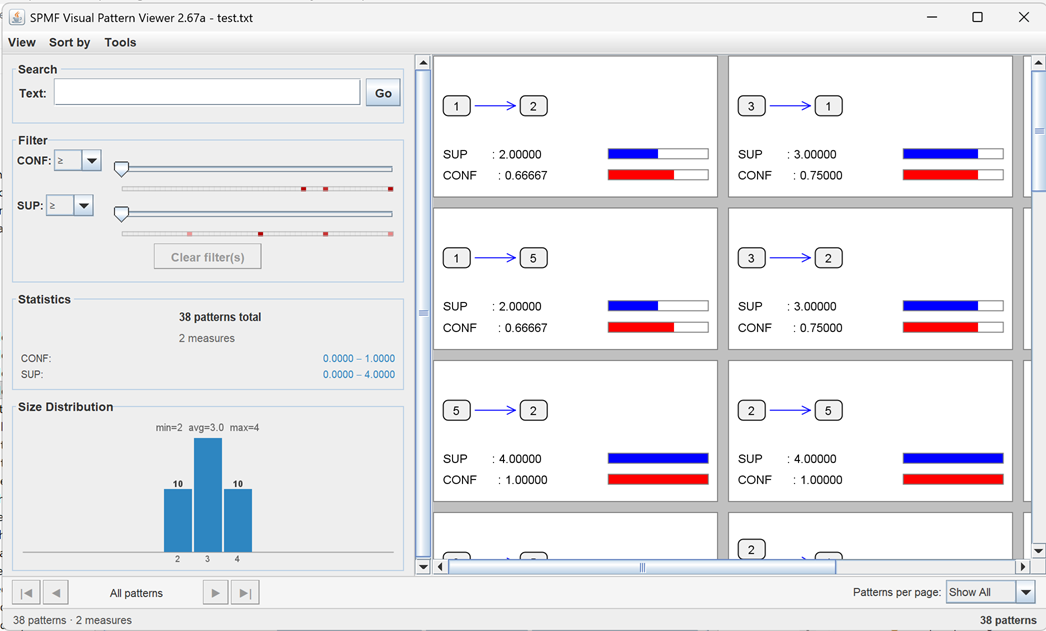Click the '2 measures' statistics text
The height and width of the screenshot is (631, 1046).
(x=206, y=338)
